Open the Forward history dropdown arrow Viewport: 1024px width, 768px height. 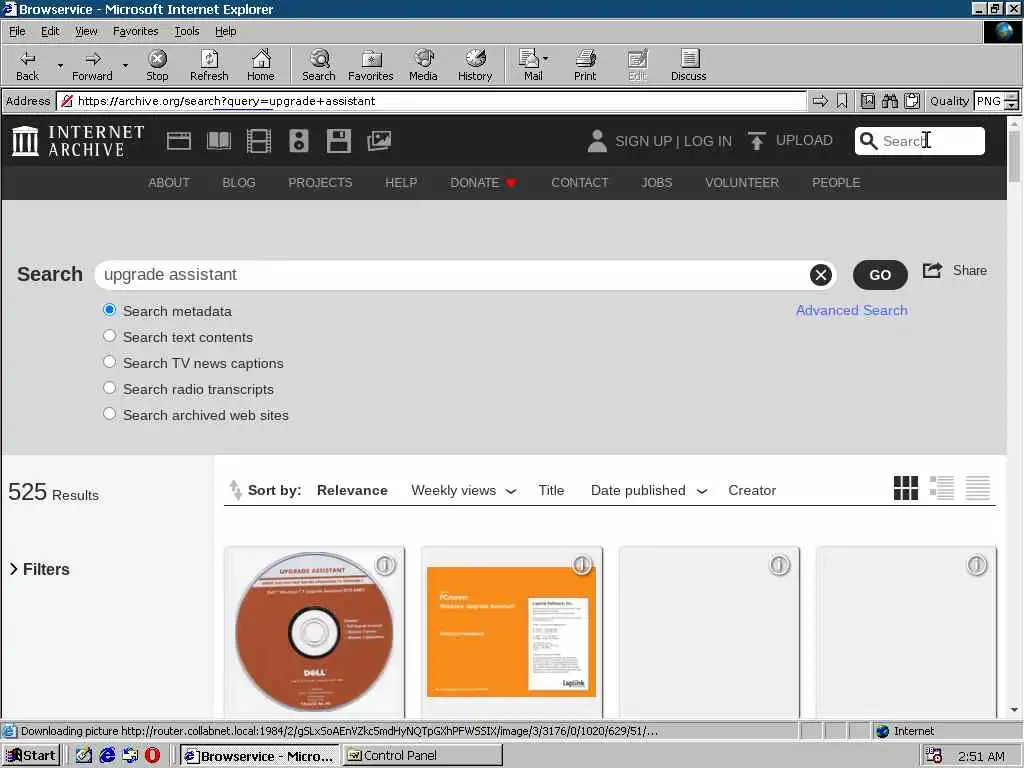(125, 65)
